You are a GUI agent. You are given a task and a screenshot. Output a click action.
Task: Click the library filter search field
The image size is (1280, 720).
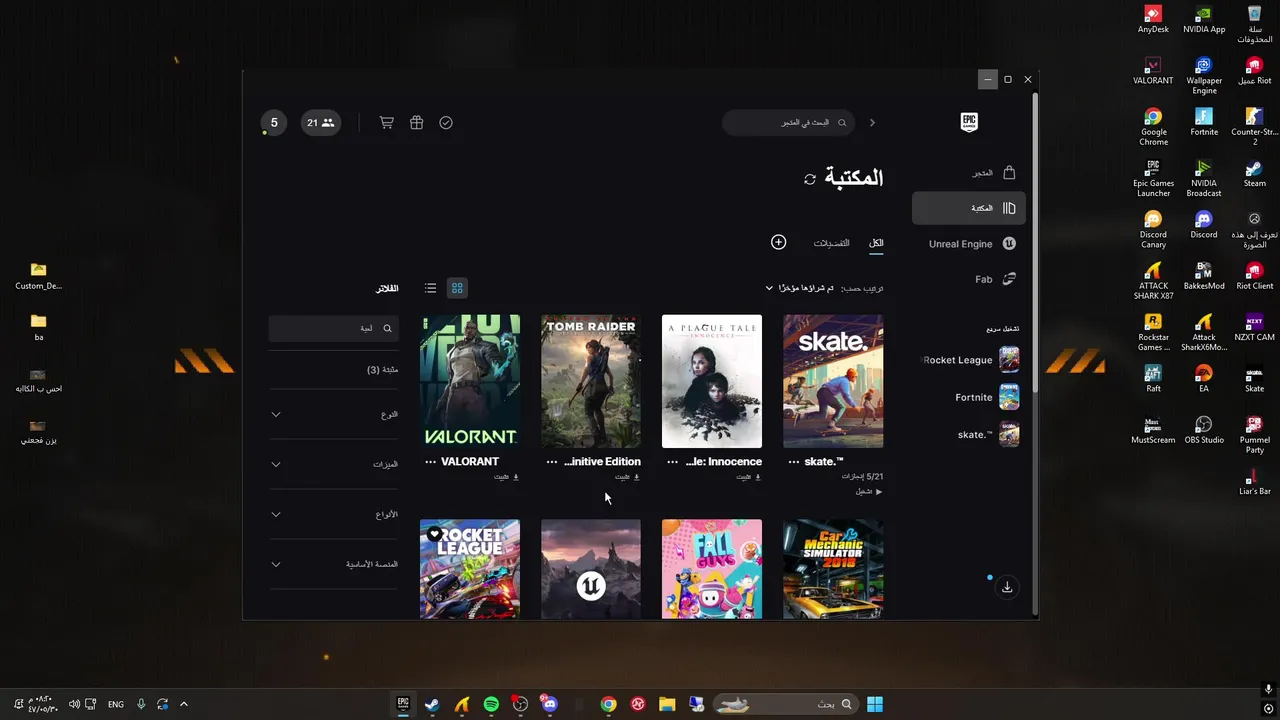[x=333, y=328]
